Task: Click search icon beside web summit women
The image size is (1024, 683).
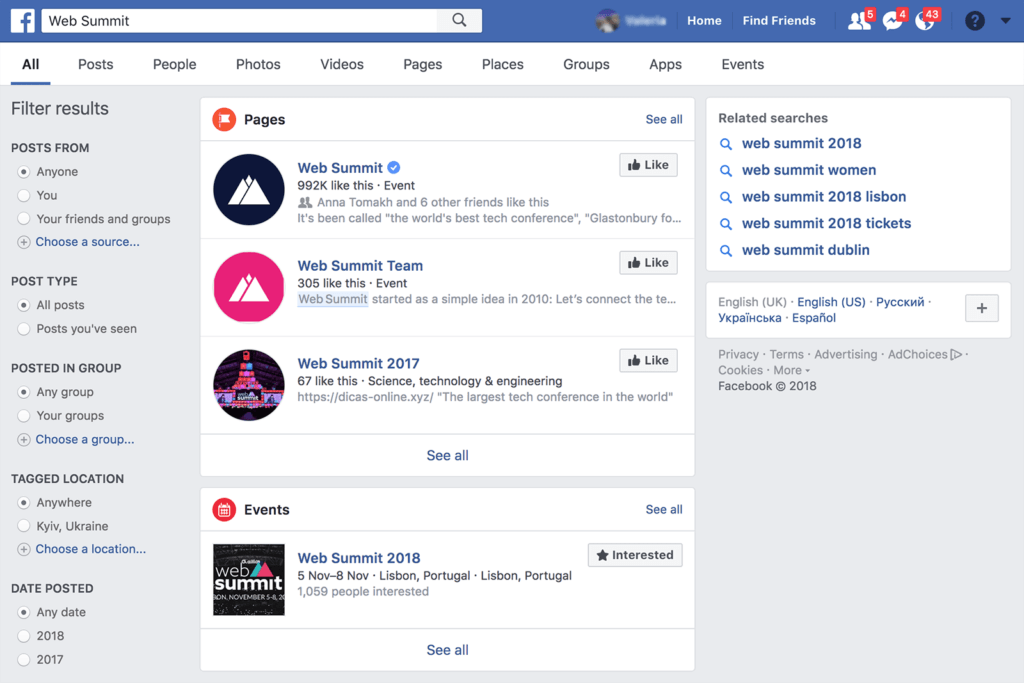Action: [726, 171]
